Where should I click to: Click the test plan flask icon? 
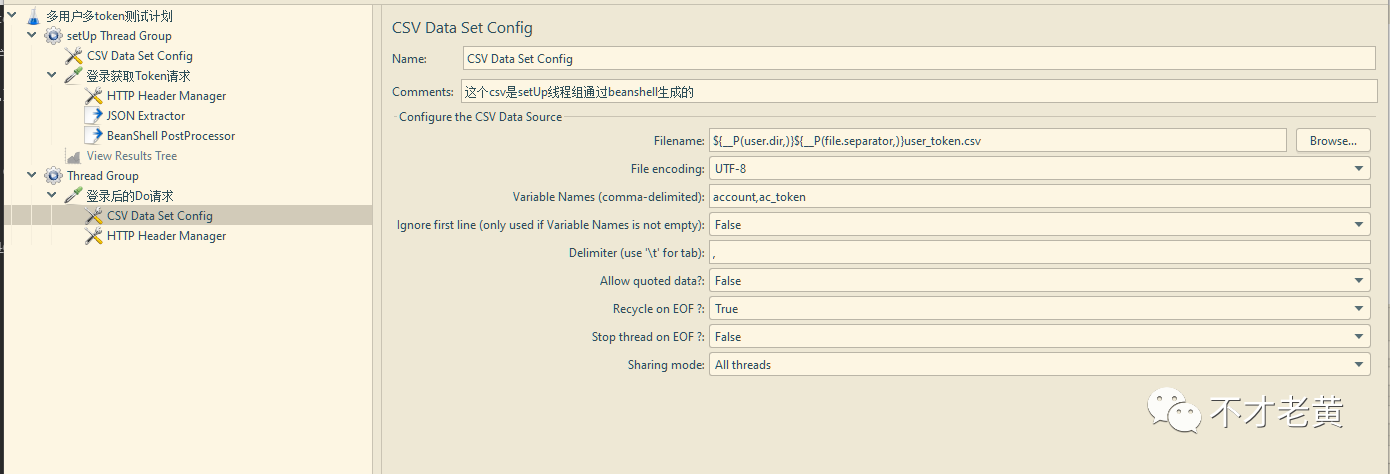point(33,16)
